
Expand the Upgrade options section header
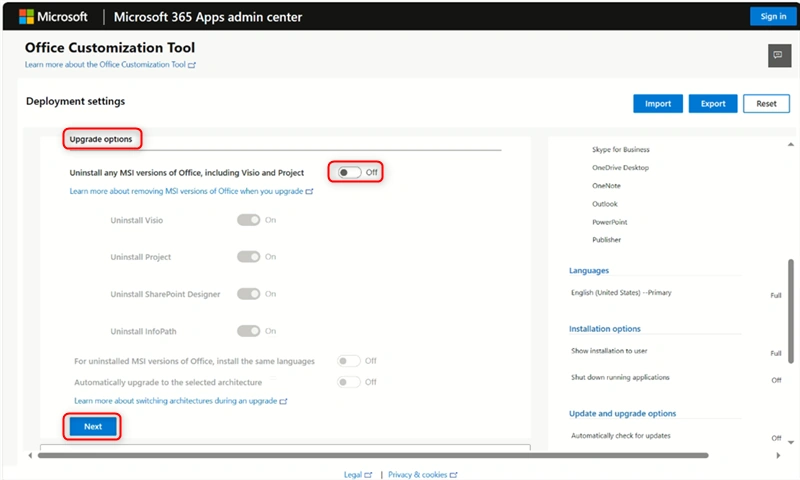[x=101, y=139]
